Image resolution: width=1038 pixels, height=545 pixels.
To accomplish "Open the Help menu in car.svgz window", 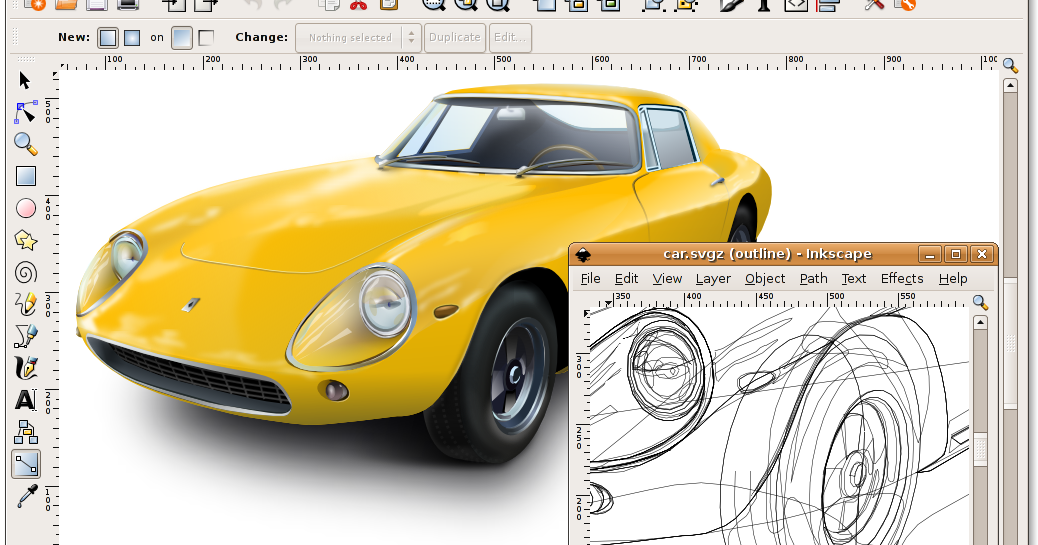I will click(x=953, y=279).
